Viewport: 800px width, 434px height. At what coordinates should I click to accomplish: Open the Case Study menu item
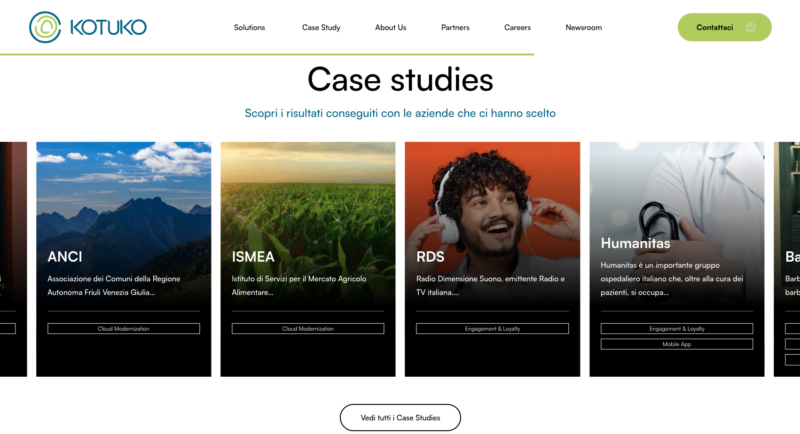(x=321, y=28)
